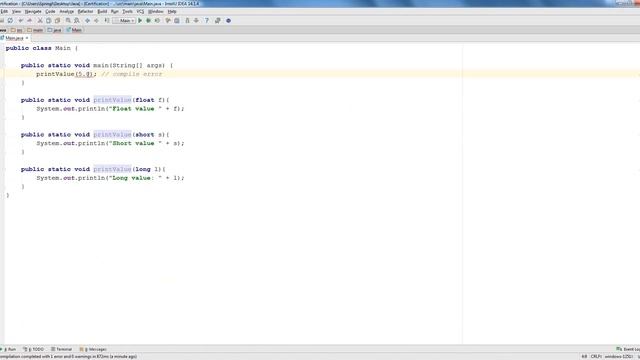The width and height of the screenshot is (640, 360).
Task: Click the VCS update project icon
Action: pos(187,20)
